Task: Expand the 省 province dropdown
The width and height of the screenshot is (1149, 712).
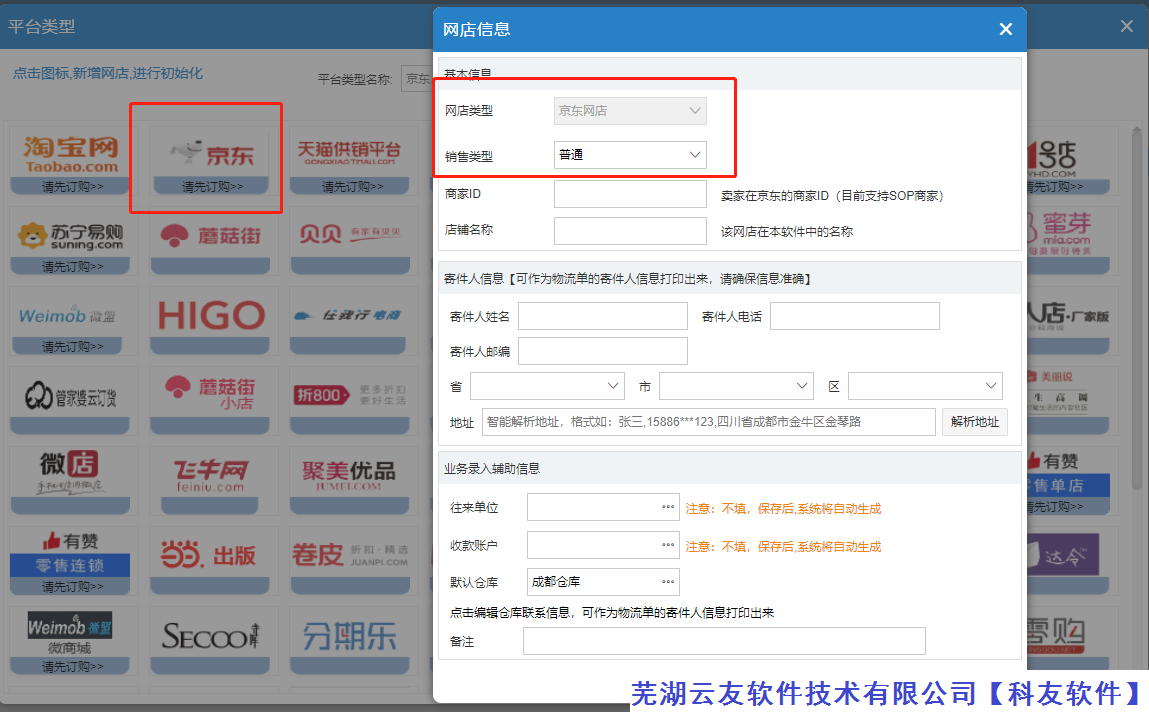Action: point(547,386)
